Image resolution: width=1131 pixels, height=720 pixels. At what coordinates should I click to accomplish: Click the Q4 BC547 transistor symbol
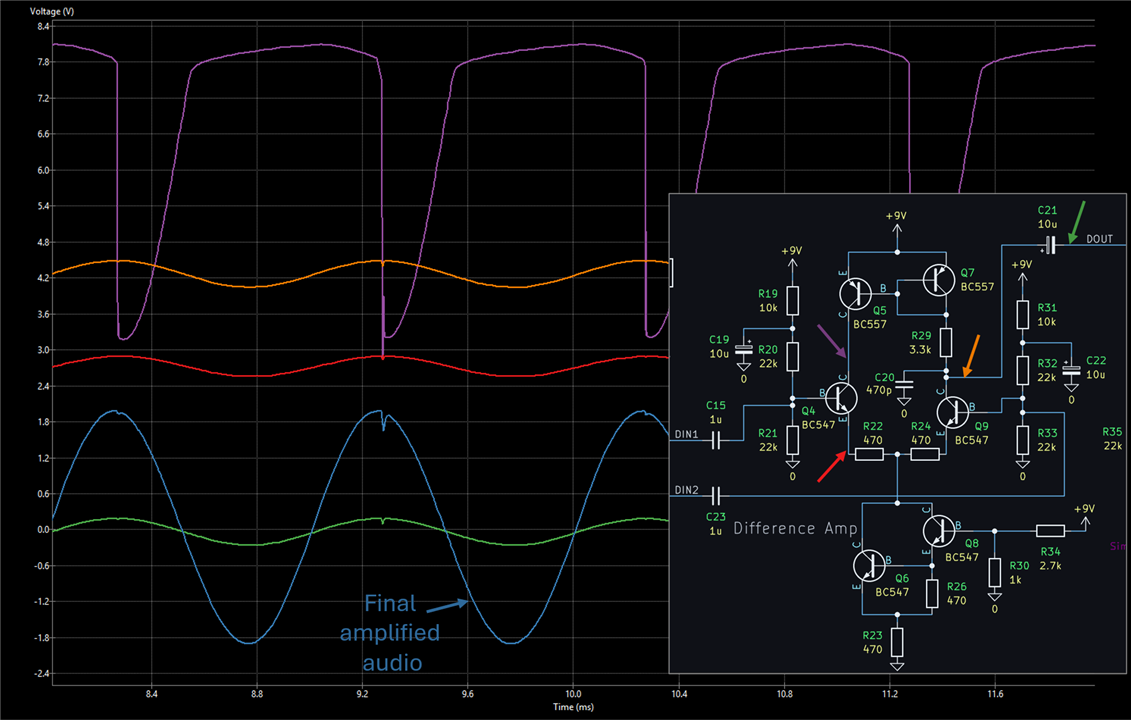pos(840,398)
